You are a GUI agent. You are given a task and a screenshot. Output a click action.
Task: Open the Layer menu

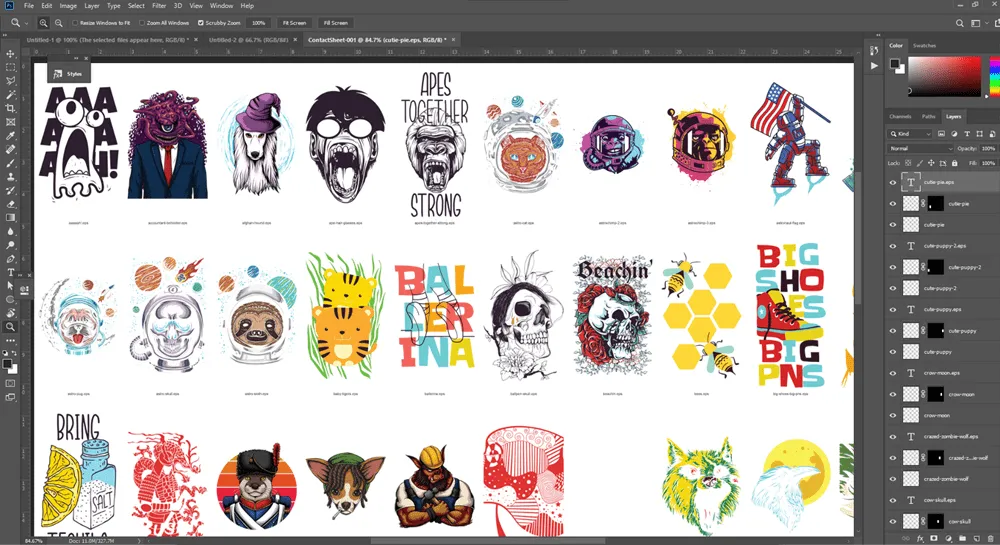pyautogui.click(x=92, y=6)
